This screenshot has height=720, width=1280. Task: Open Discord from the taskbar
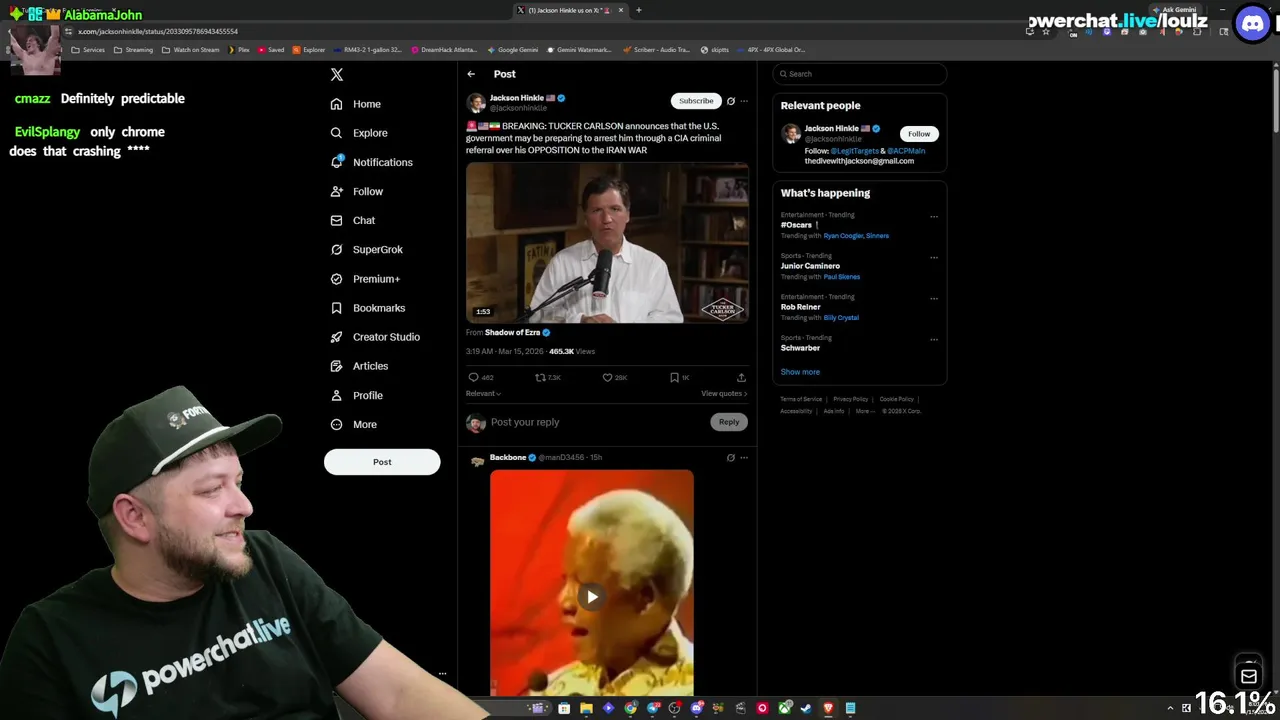[x=697, y=708]
